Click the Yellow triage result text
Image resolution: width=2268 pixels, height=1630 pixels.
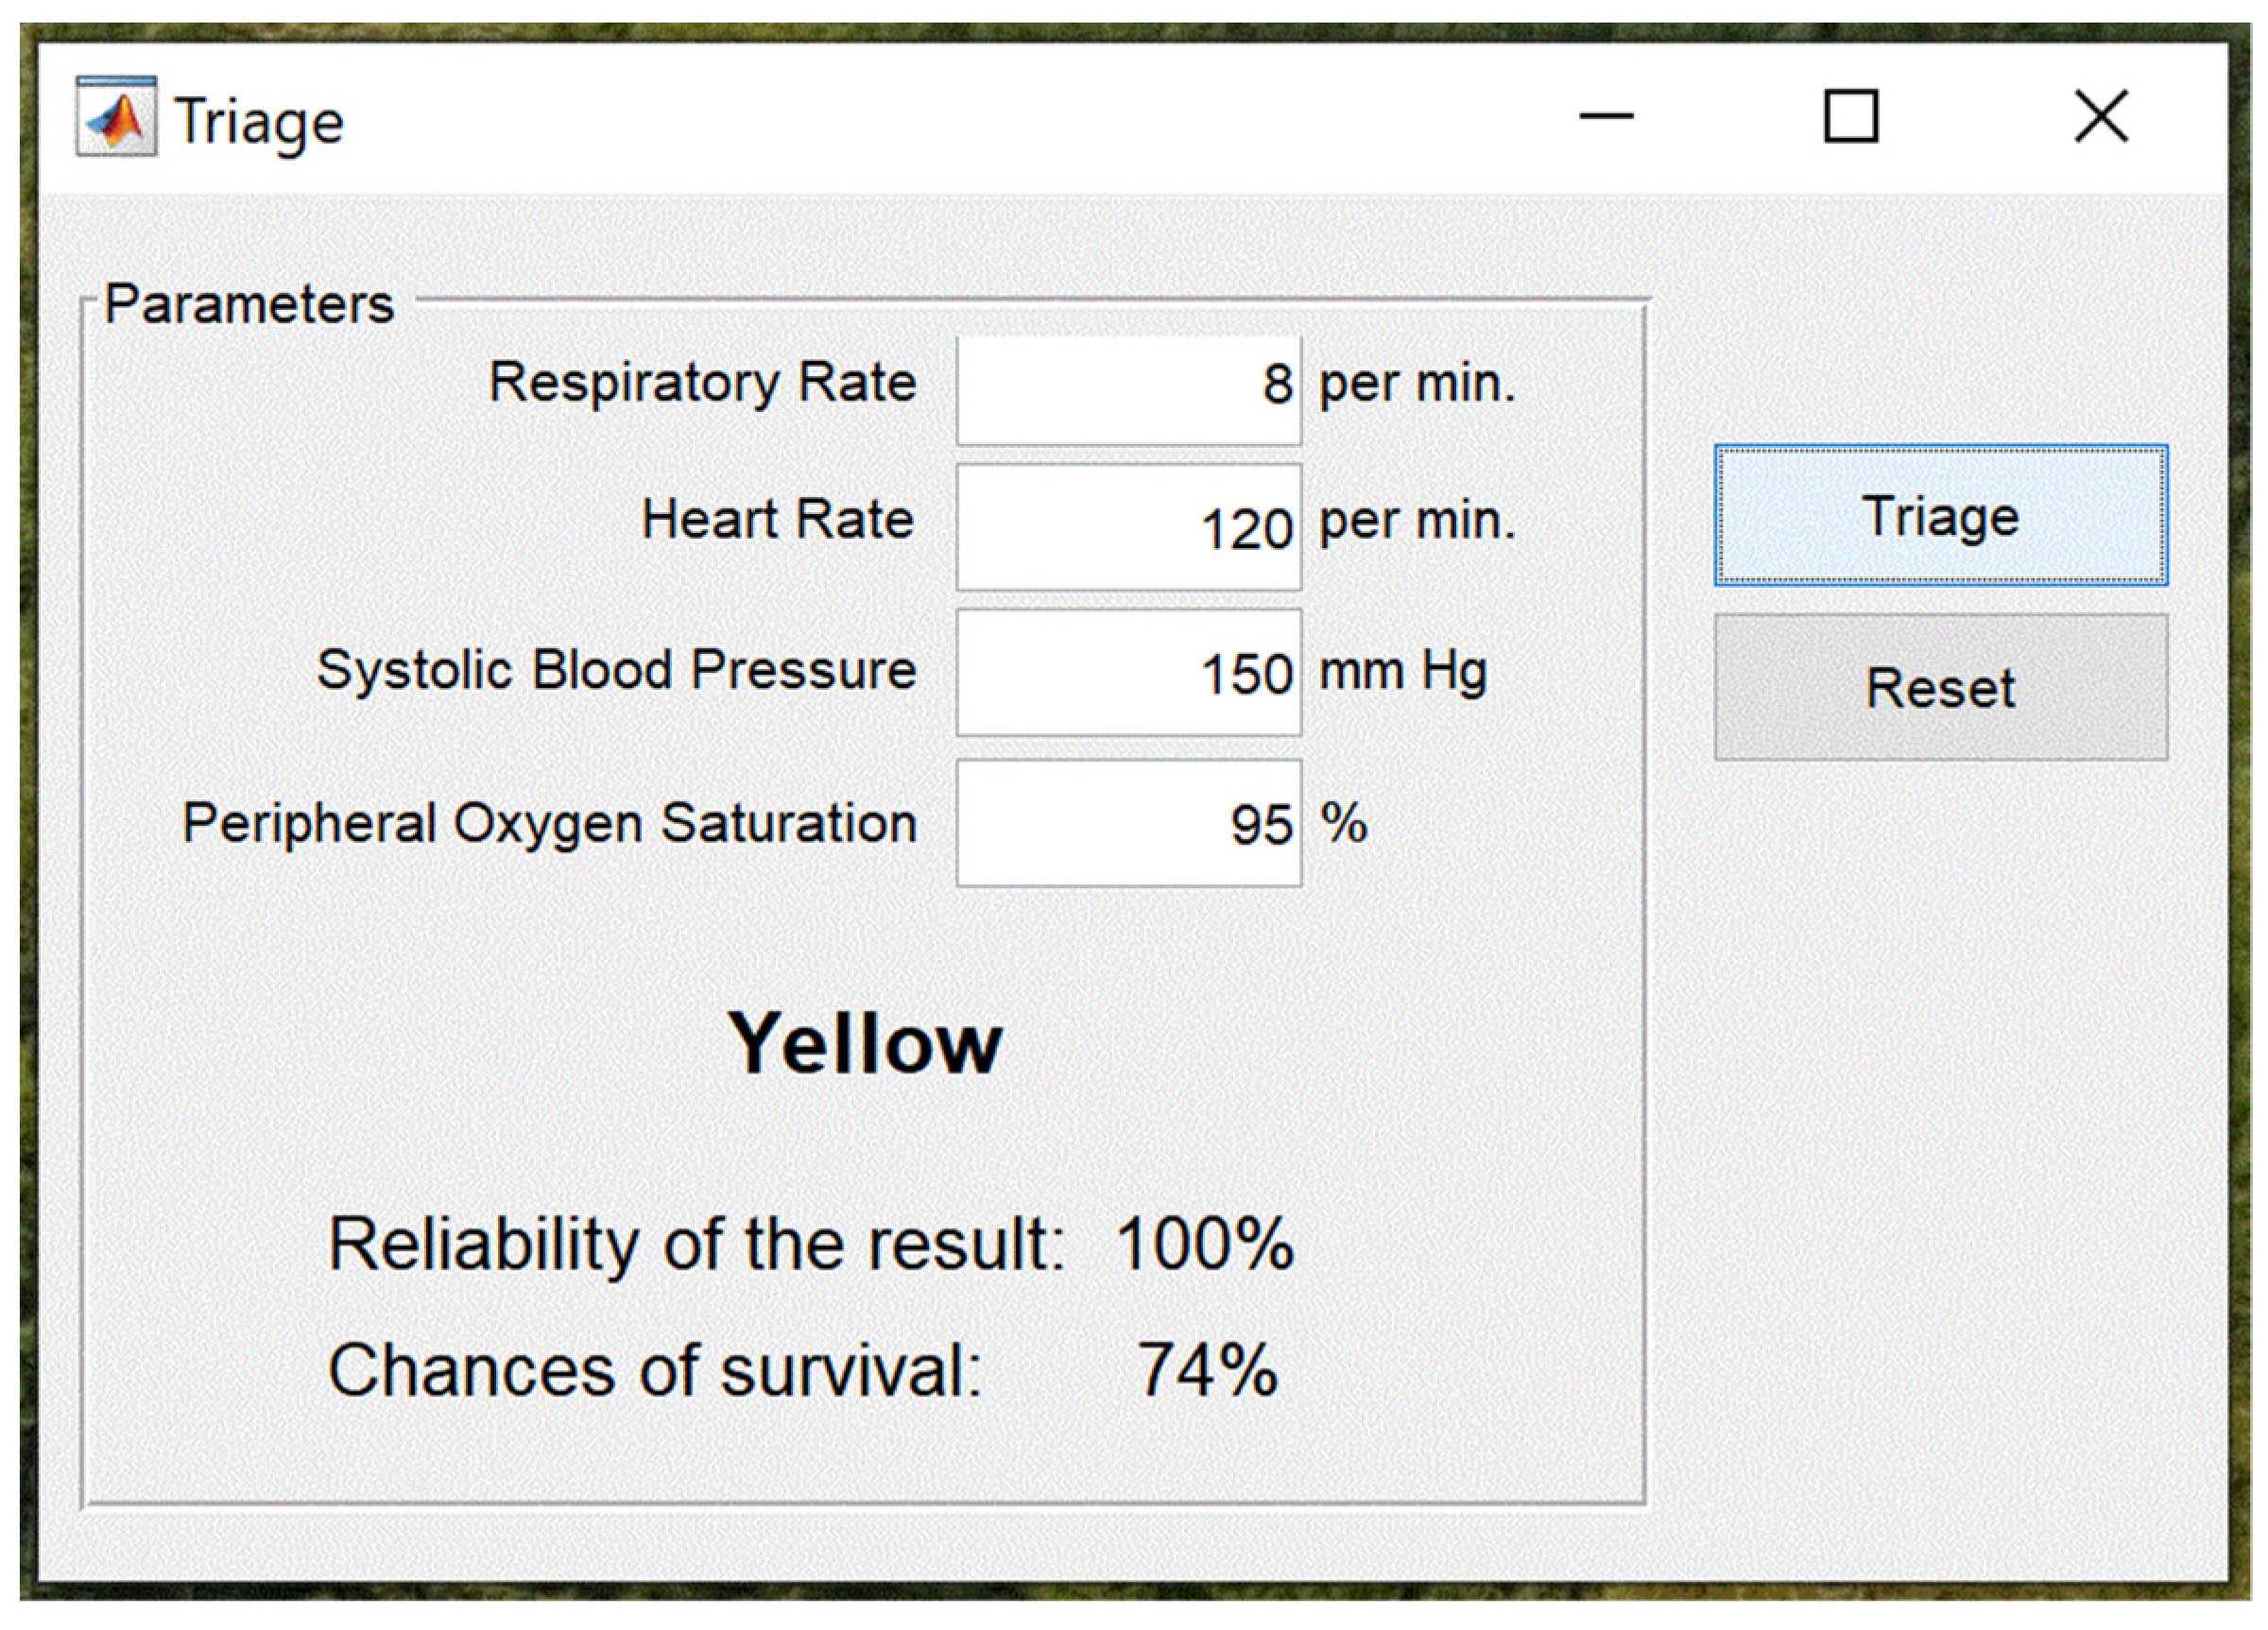pos(864,1044)
